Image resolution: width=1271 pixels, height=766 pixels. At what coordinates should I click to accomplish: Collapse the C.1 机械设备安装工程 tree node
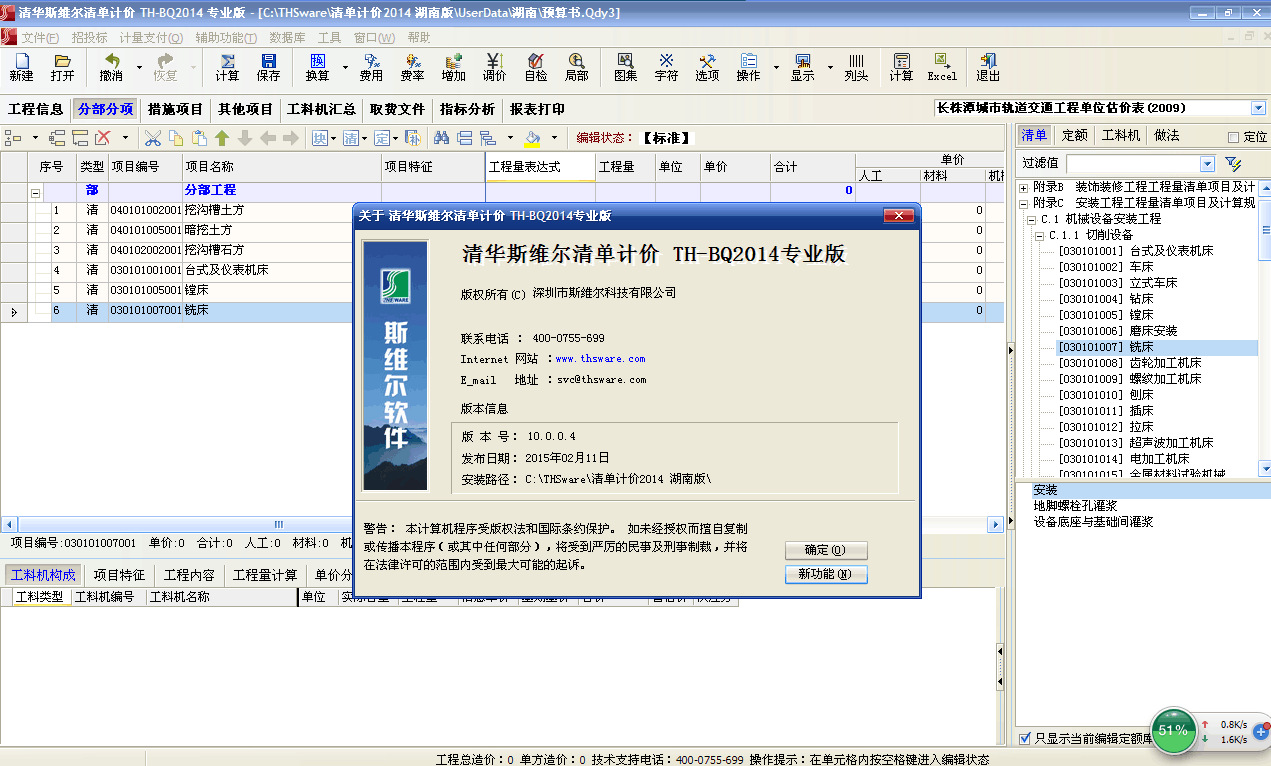1031,219
